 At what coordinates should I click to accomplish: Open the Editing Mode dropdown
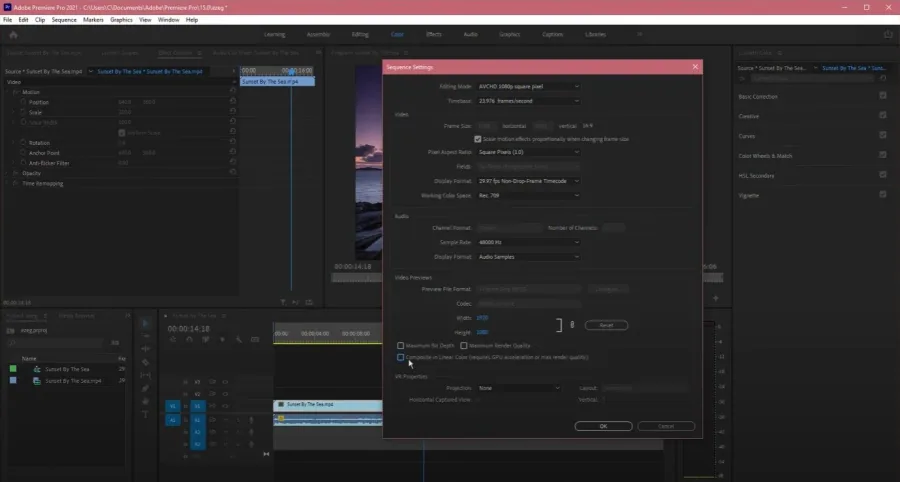pyautogui.click(x=528, y=86)
